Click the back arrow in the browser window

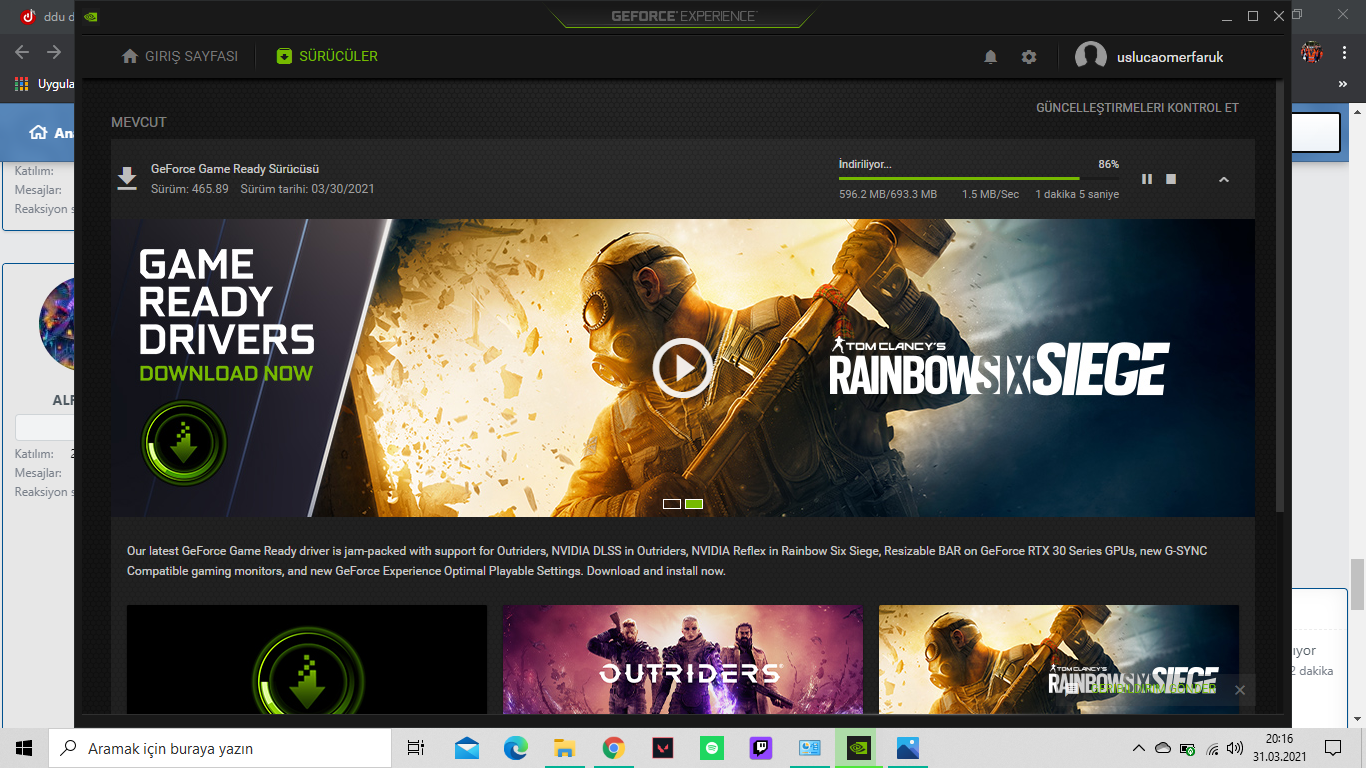coord(22,52)
